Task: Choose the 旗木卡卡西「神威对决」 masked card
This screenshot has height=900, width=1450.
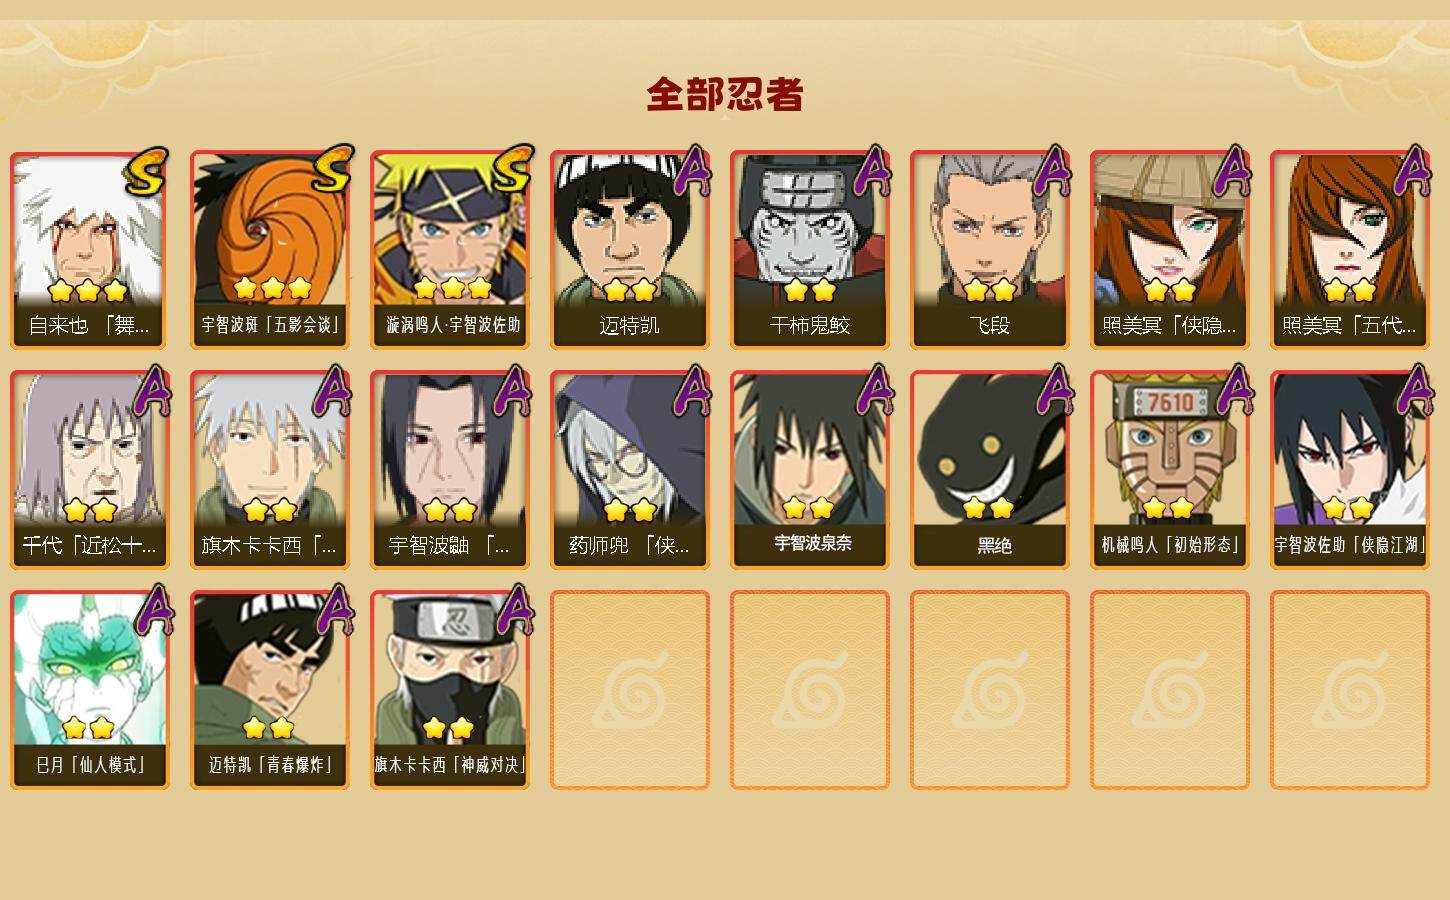Action: [x=450, y=690]
